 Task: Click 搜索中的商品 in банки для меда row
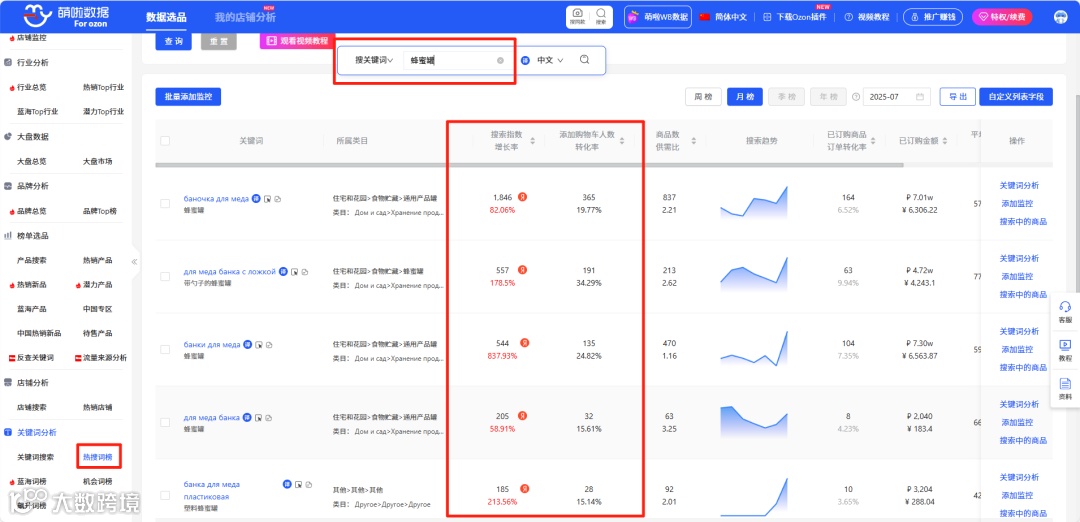pos(1024,368)
